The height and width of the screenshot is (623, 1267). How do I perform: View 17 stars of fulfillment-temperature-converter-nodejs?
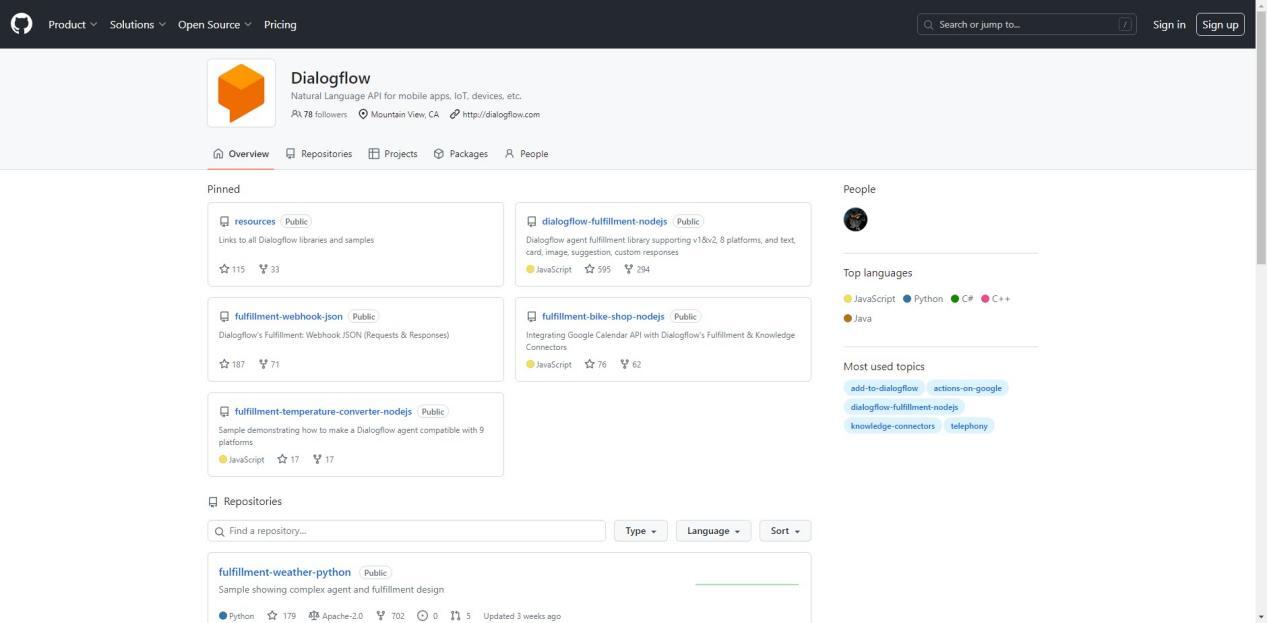(x=288, y=459)
